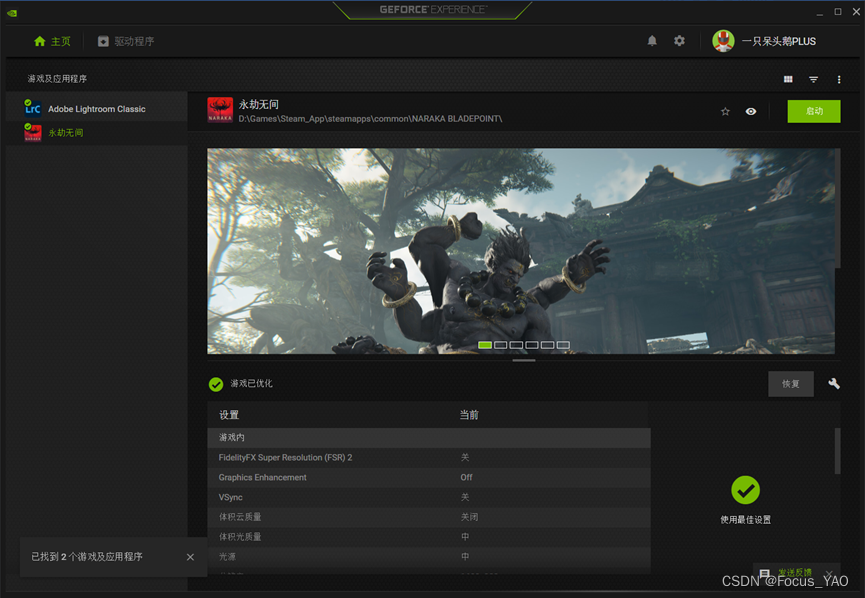Select the second screenshot indicator

point(500,345)
